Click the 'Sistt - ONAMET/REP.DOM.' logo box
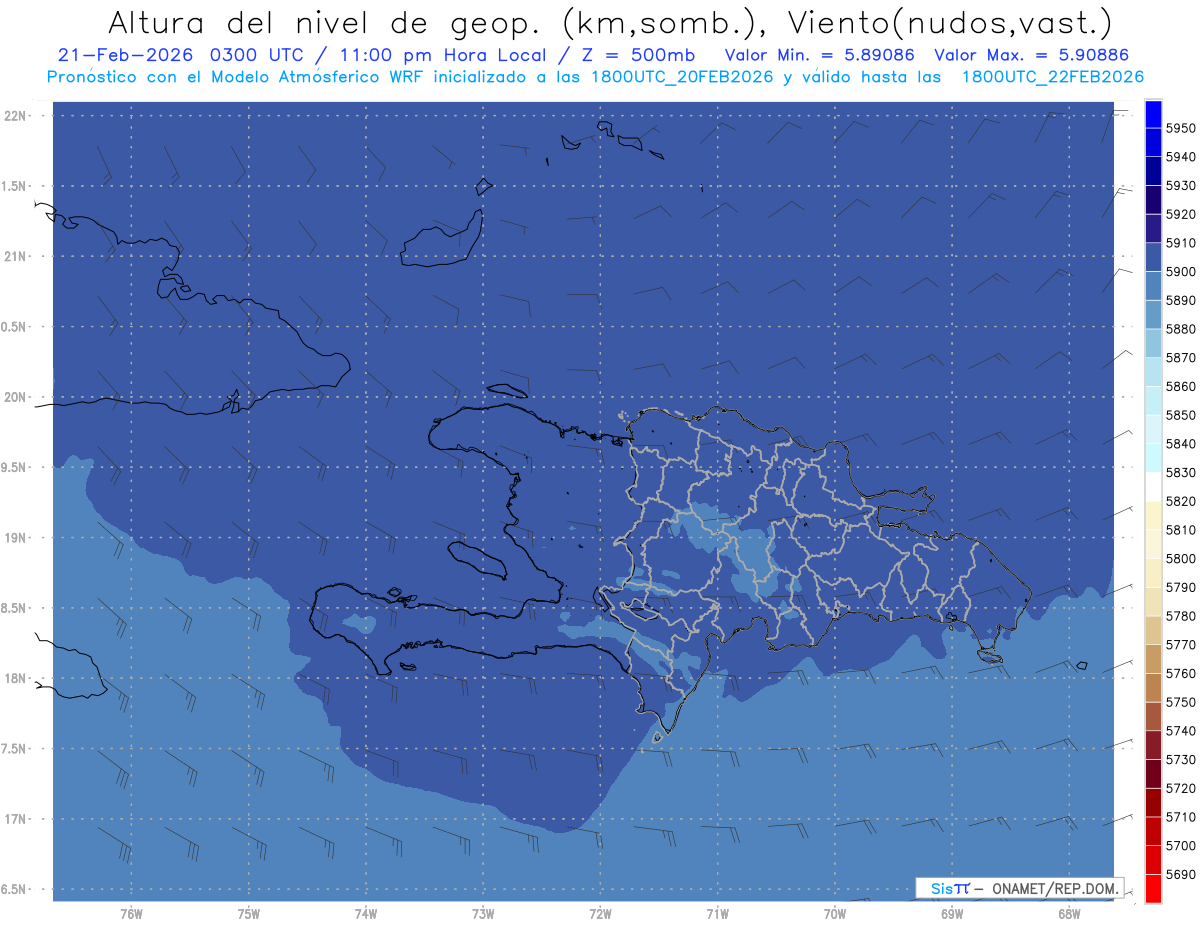The width and height of the screenshot is (1200, 927). point(1018,887)
